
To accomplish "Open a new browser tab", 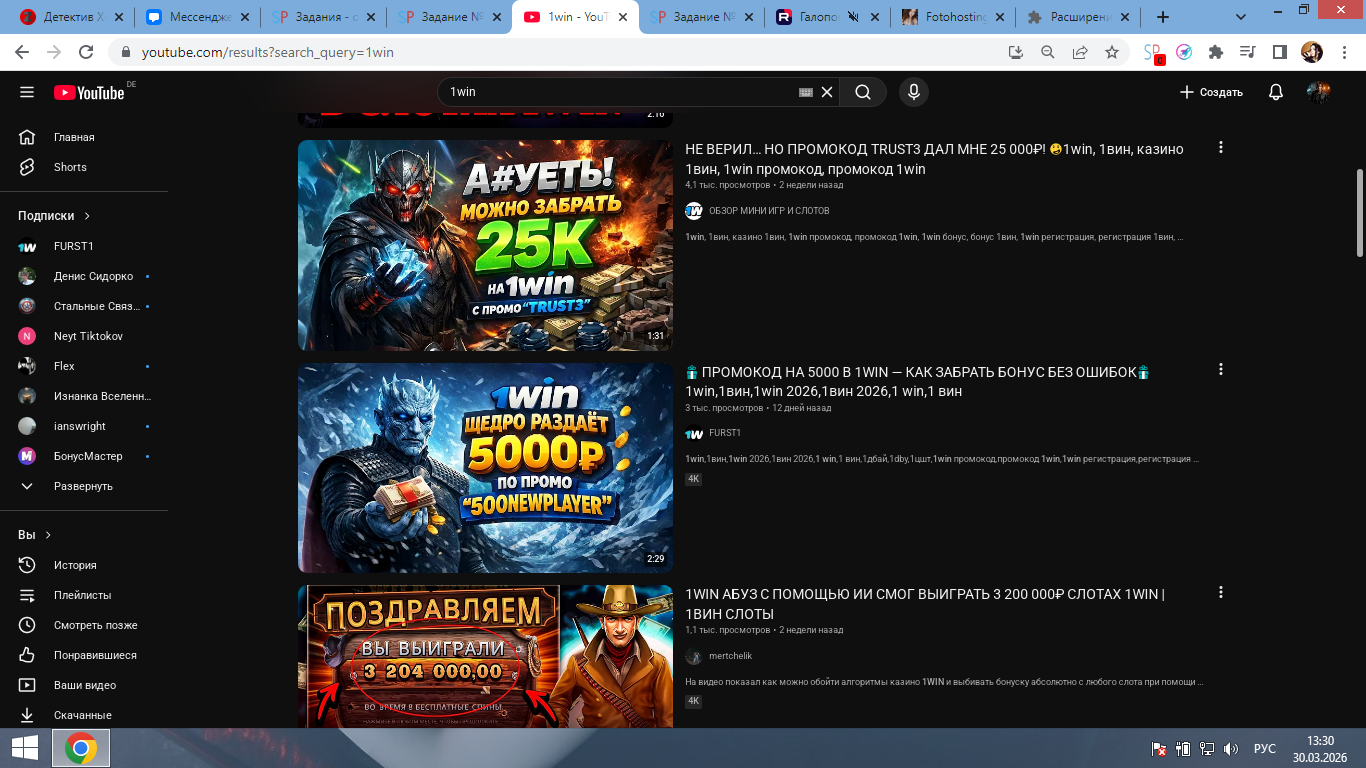I will 1163,17.
